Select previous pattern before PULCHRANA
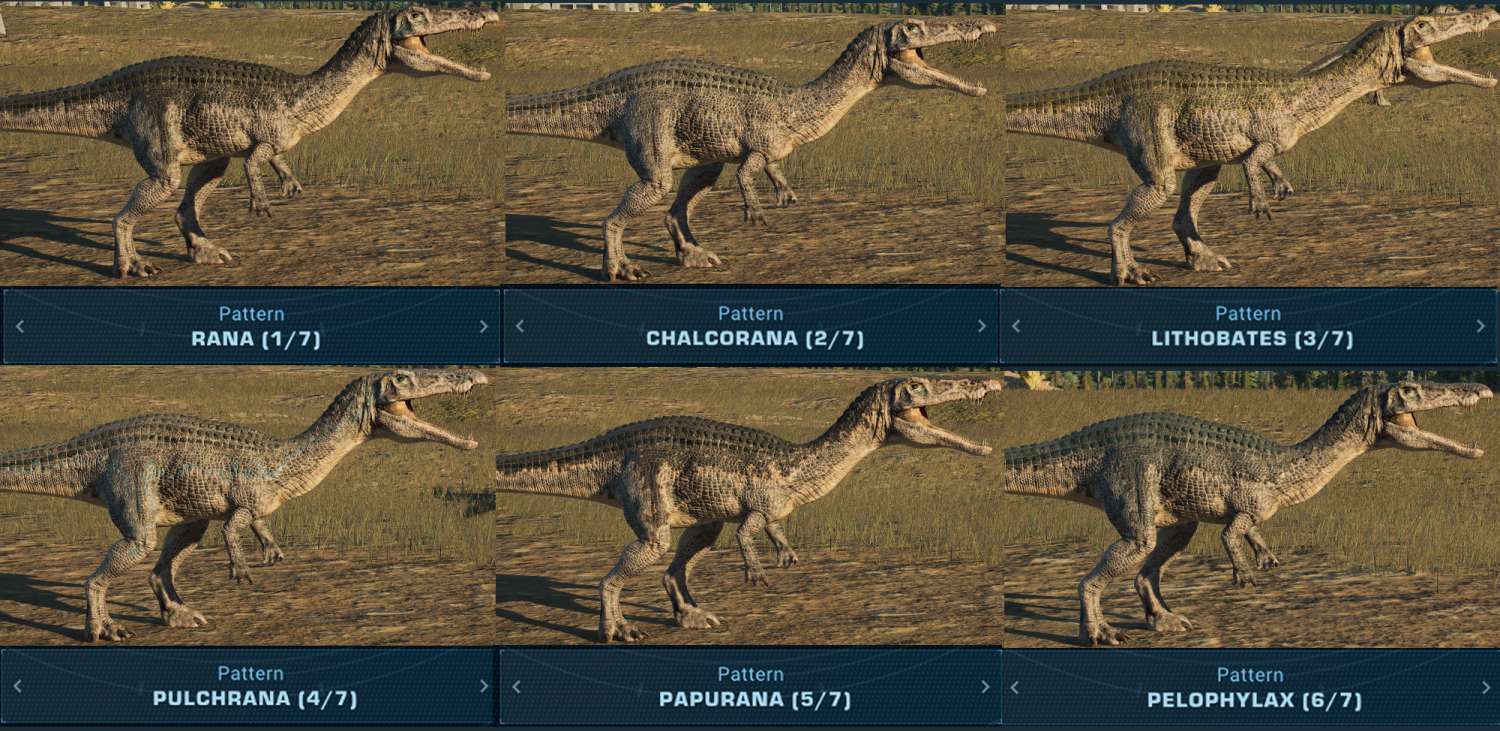 17,686
